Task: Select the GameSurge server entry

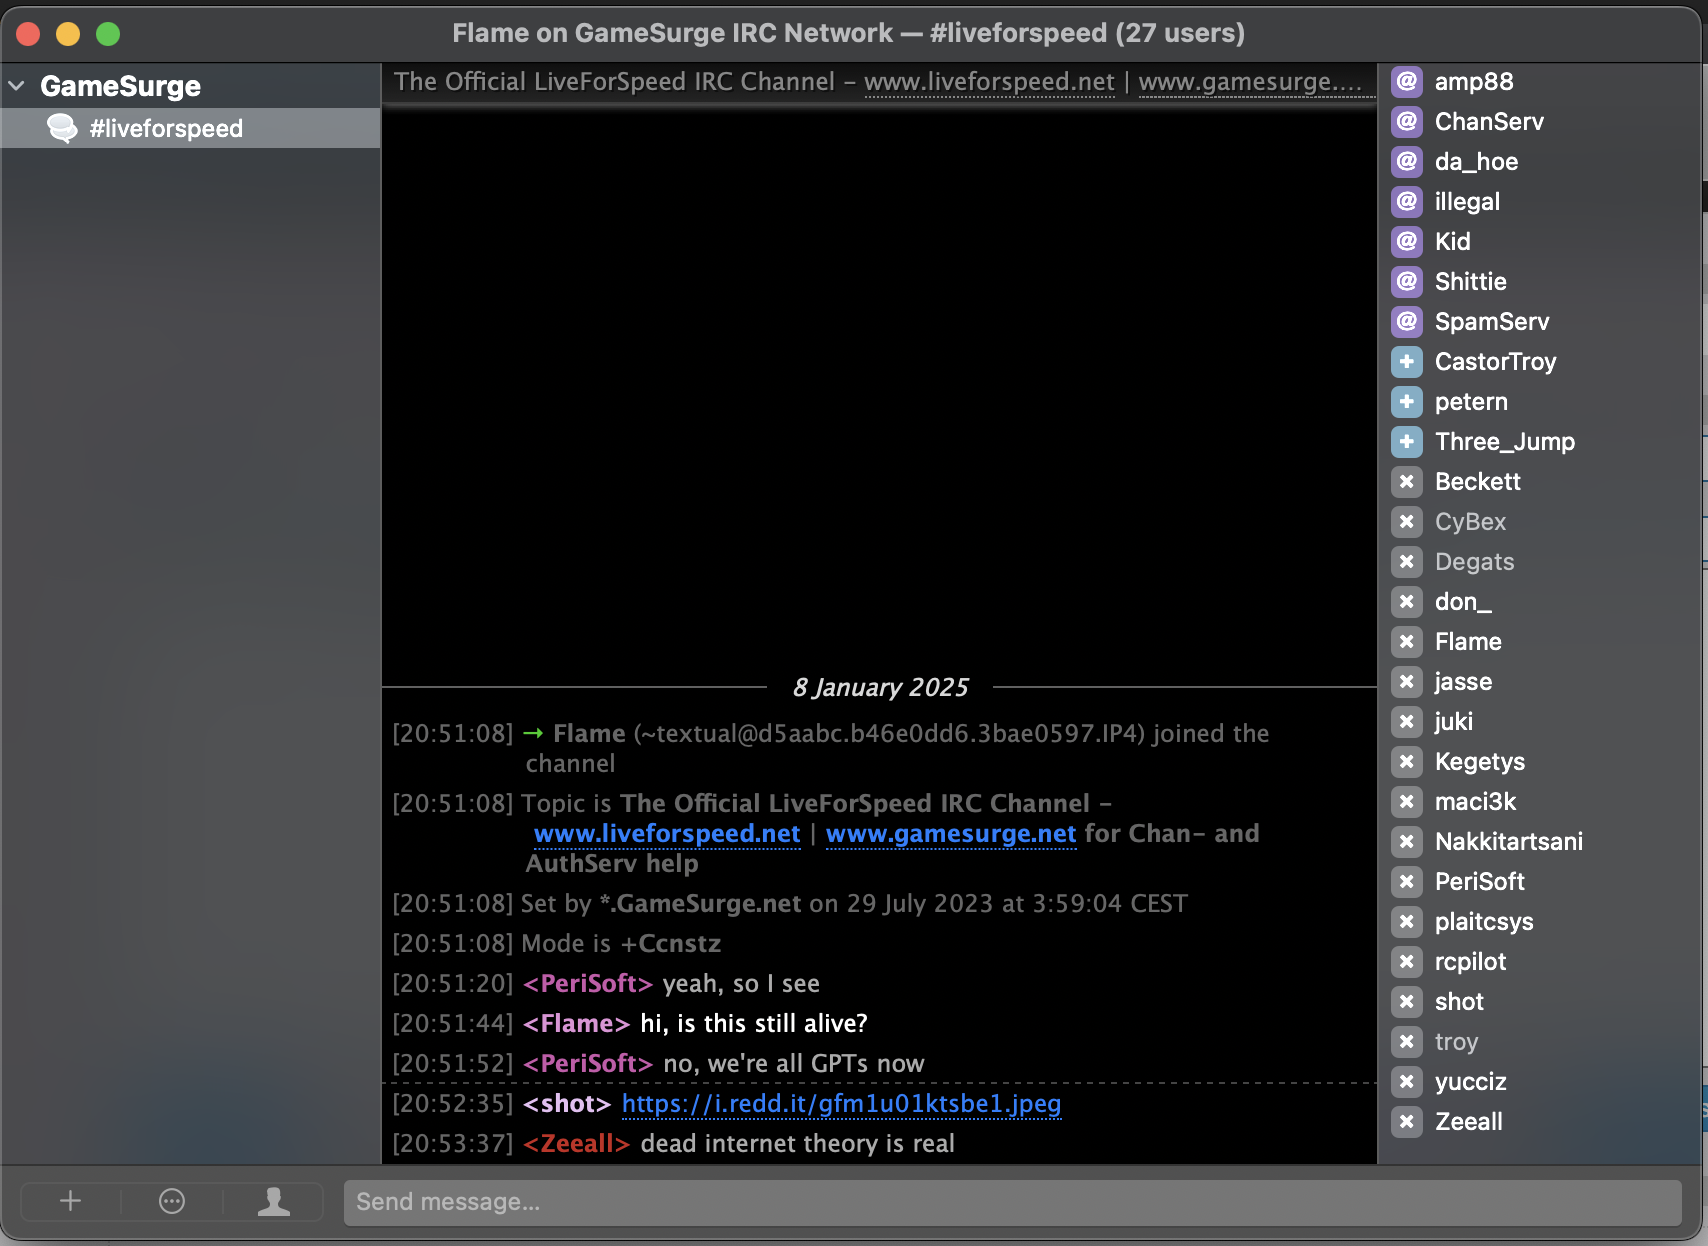Action: (x=120, y=86)
